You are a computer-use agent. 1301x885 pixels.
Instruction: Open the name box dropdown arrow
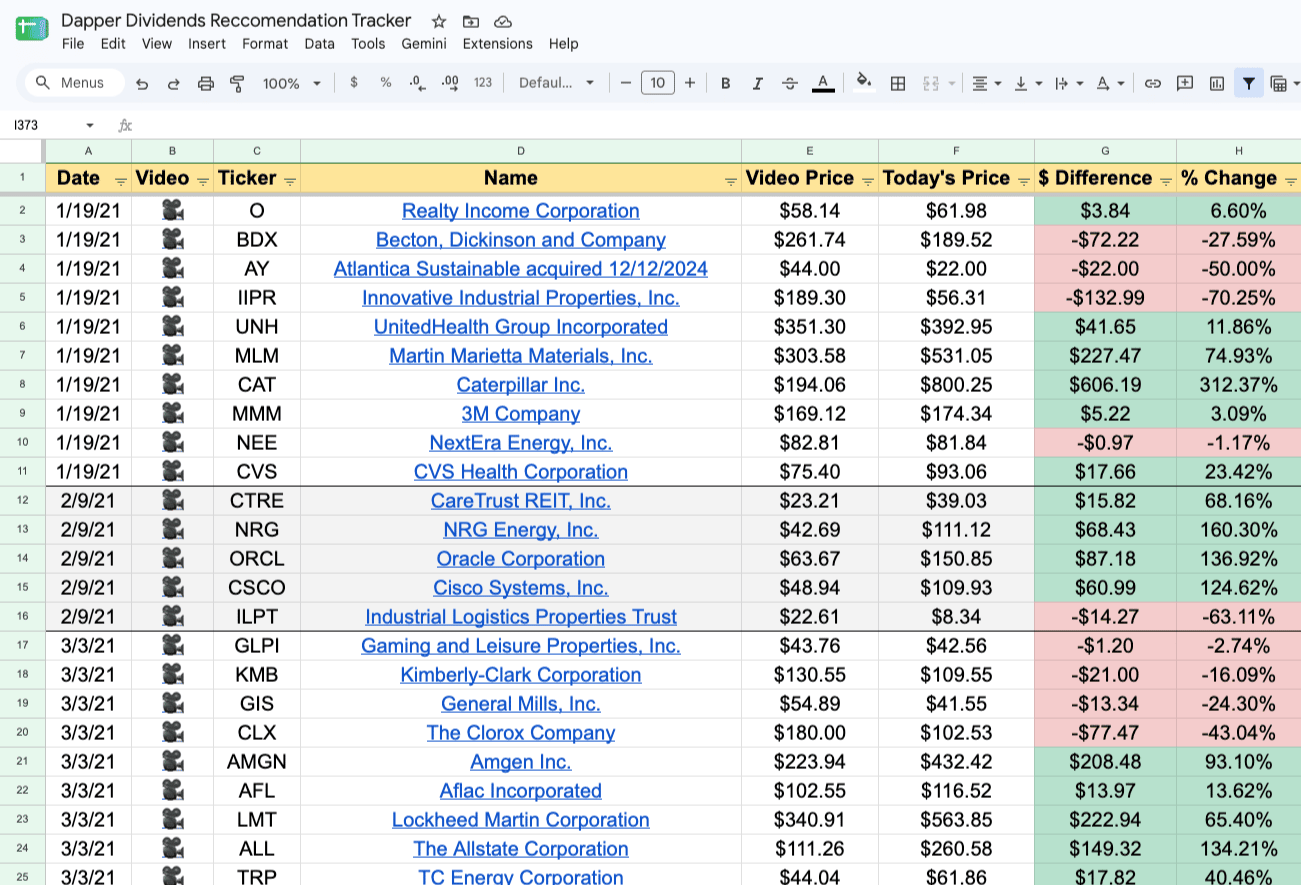[90, 125]
